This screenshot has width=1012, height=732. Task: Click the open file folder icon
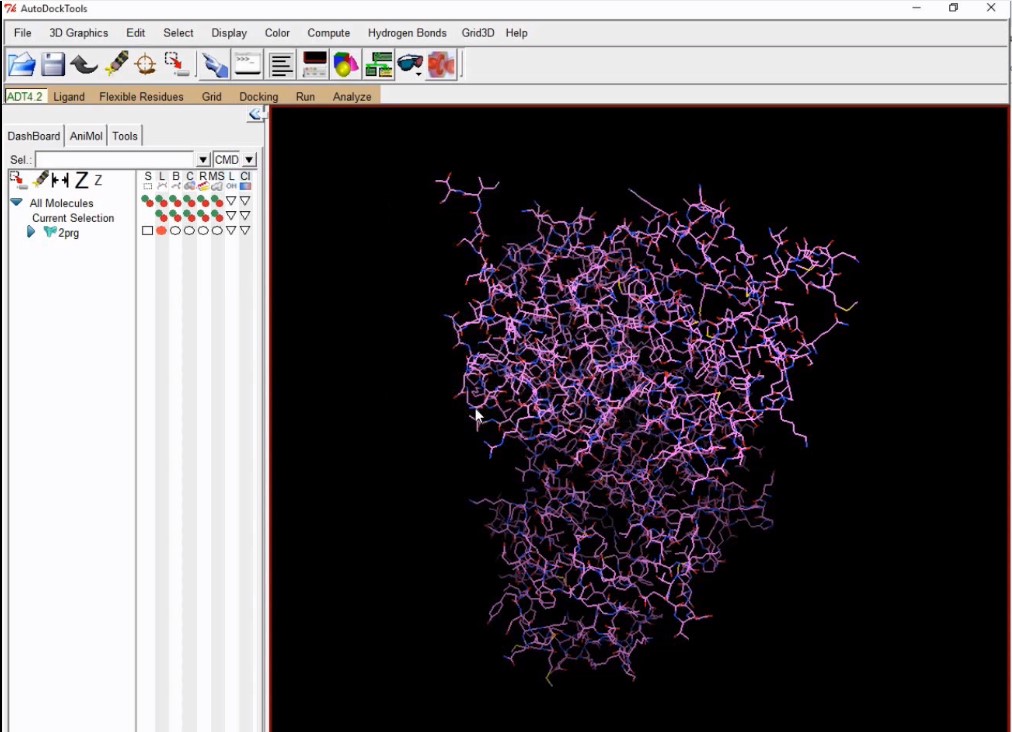click(22, 65)
